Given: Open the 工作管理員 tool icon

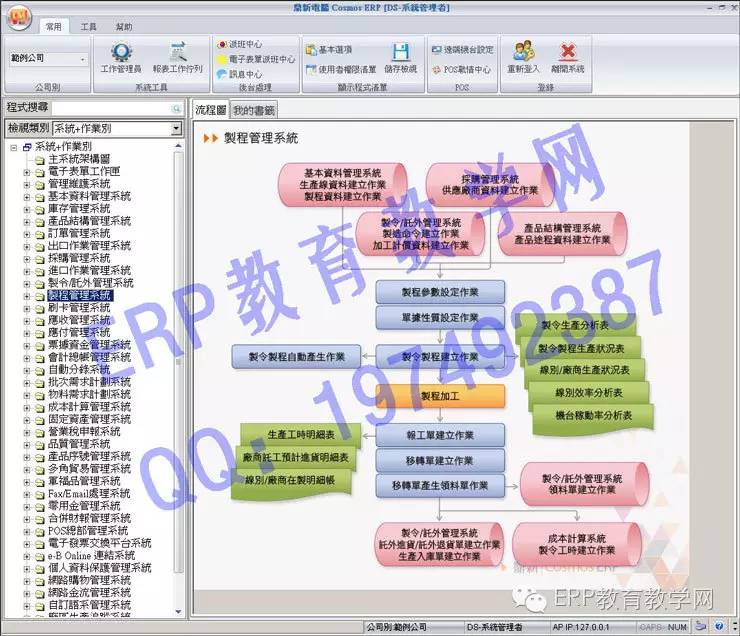Looking at the screenshot, I should tap(121, 57).
